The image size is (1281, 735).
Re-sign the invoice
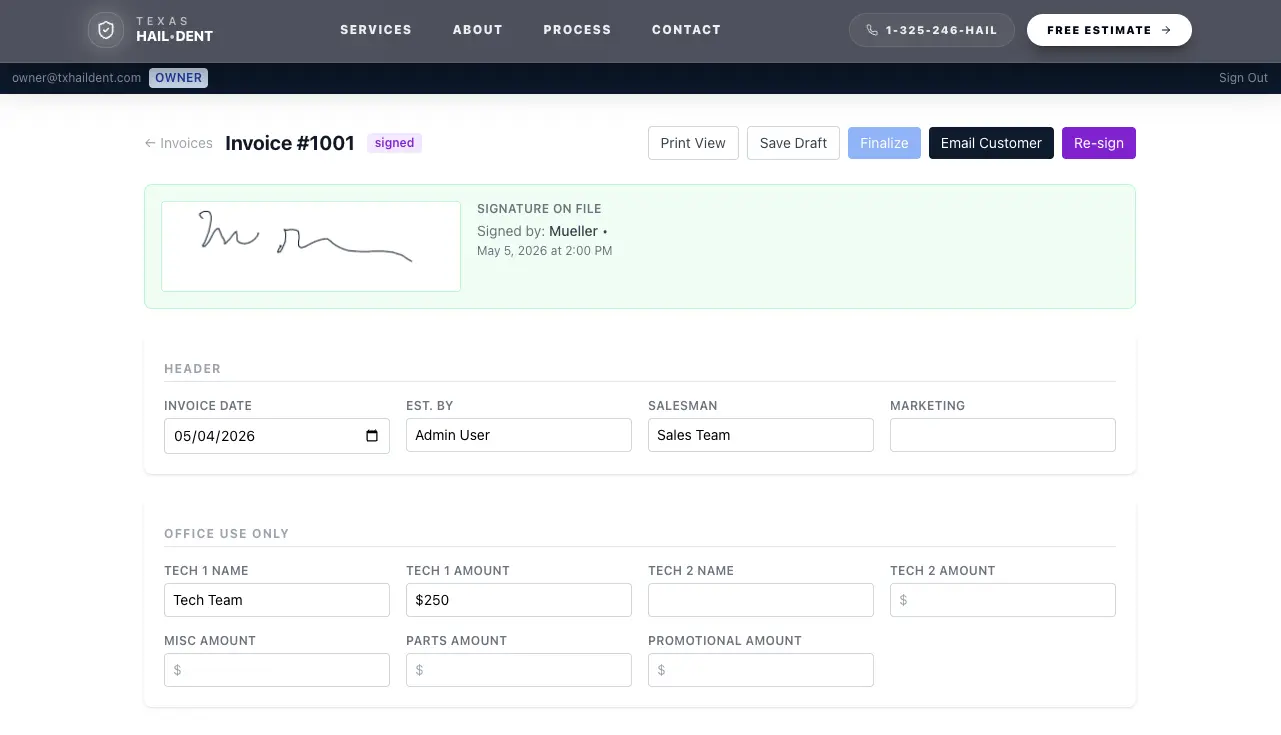coord(1099,143)
